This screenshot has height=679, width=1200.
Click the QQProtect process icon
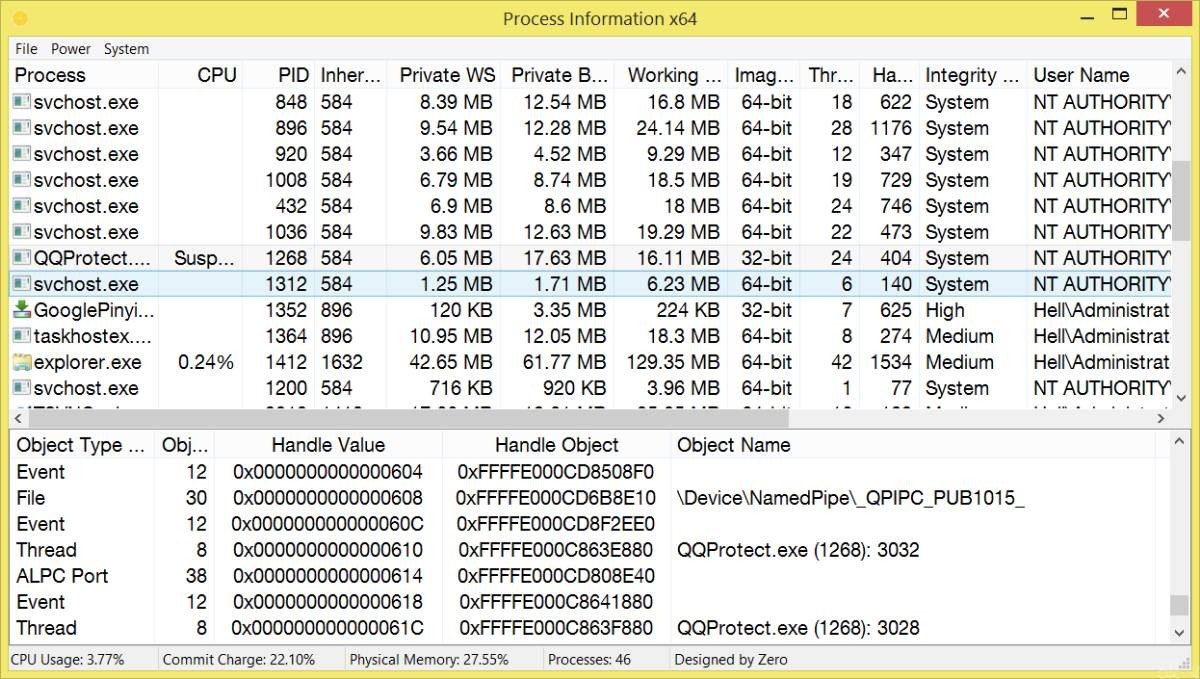pos(22,258)
